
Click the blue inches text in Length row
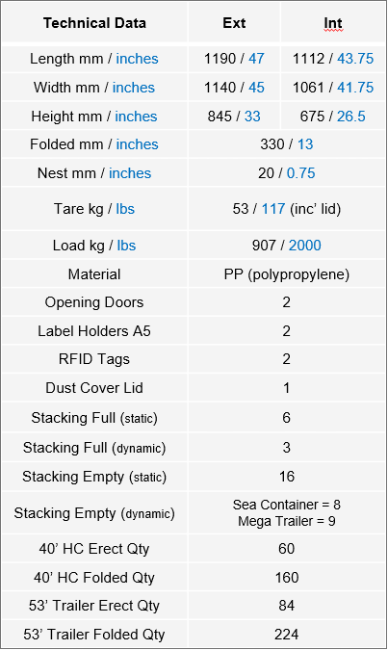pos(137,59)
